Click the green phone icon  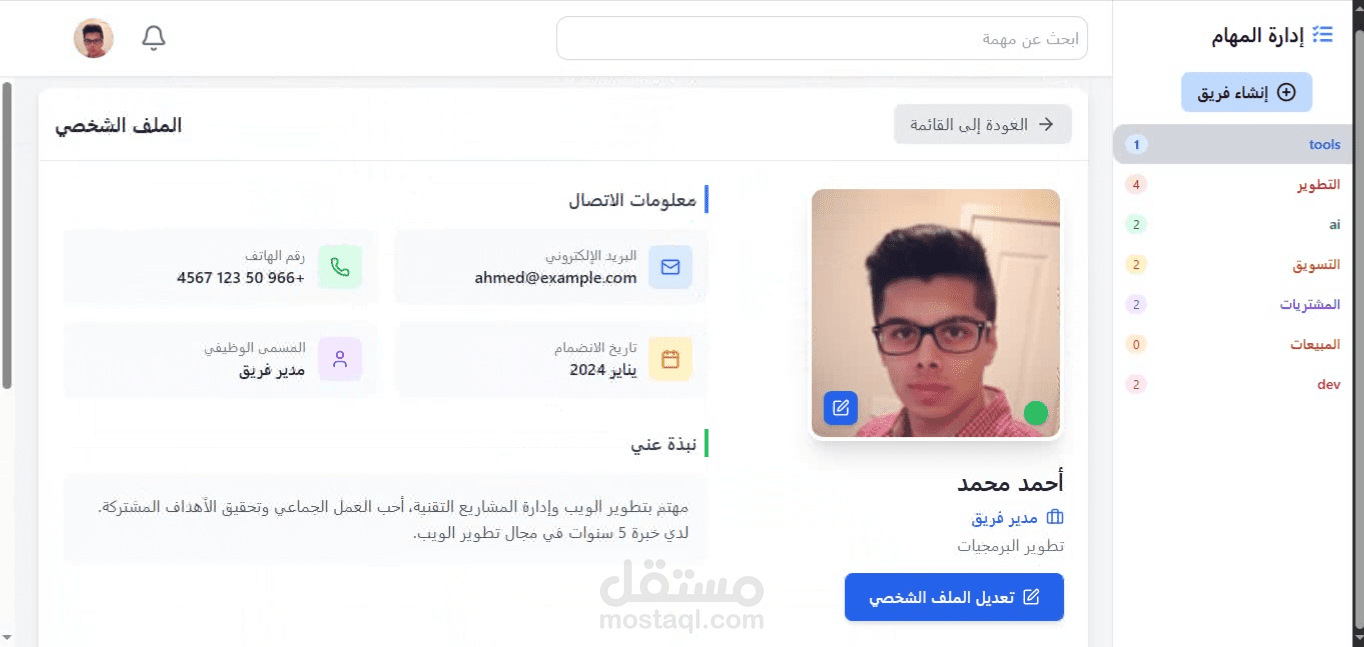tap(340, 267)
